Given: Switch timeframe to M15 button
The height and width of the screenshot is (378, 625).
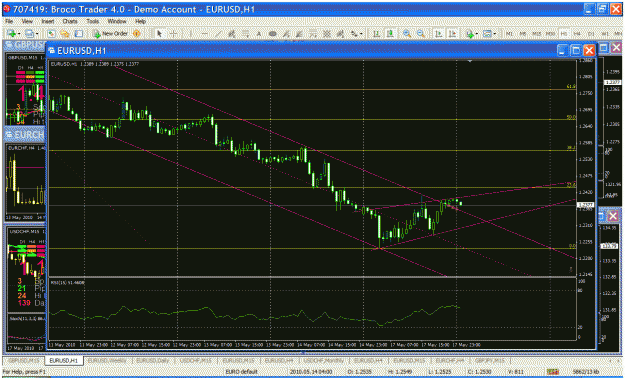Looking at the screenshot, I should tap(537, 34).
